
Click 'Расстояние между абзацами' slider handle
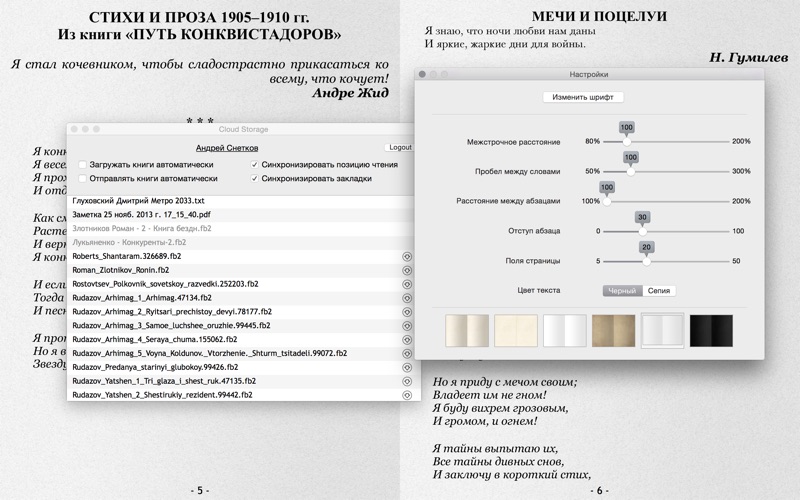tap(607, 202)
